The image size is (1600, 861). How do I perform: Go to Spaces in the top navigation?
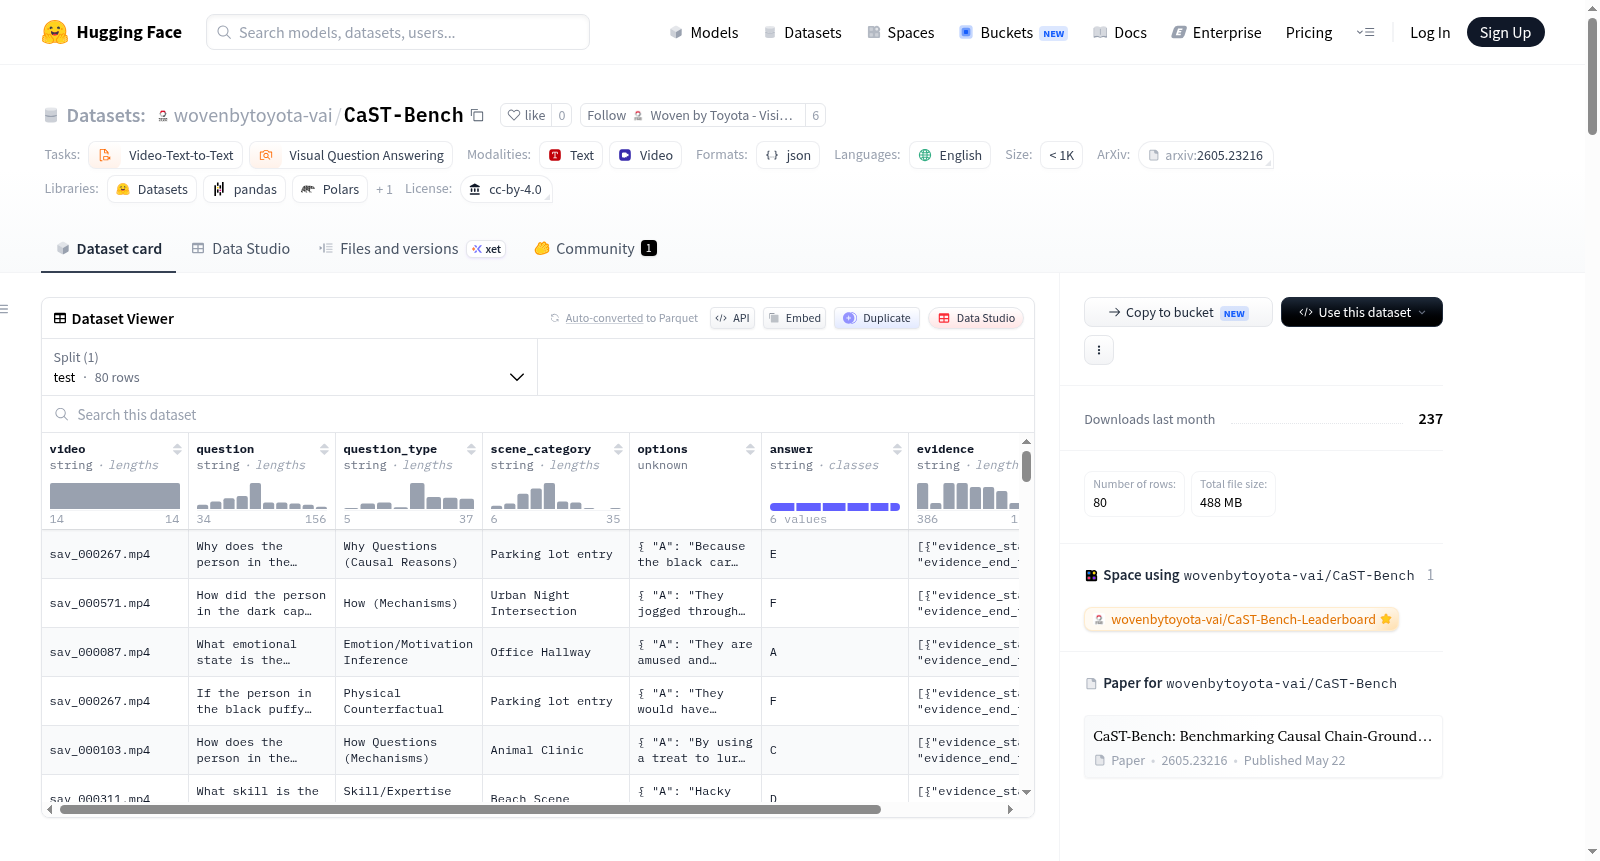pyautogui.click(x=900, y=33)
